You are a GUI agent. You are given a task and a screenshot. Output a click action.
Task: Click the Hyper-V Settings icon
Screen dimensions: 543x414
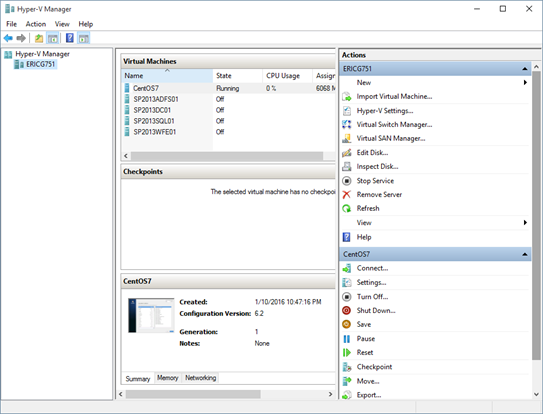(x=347, y=111)
